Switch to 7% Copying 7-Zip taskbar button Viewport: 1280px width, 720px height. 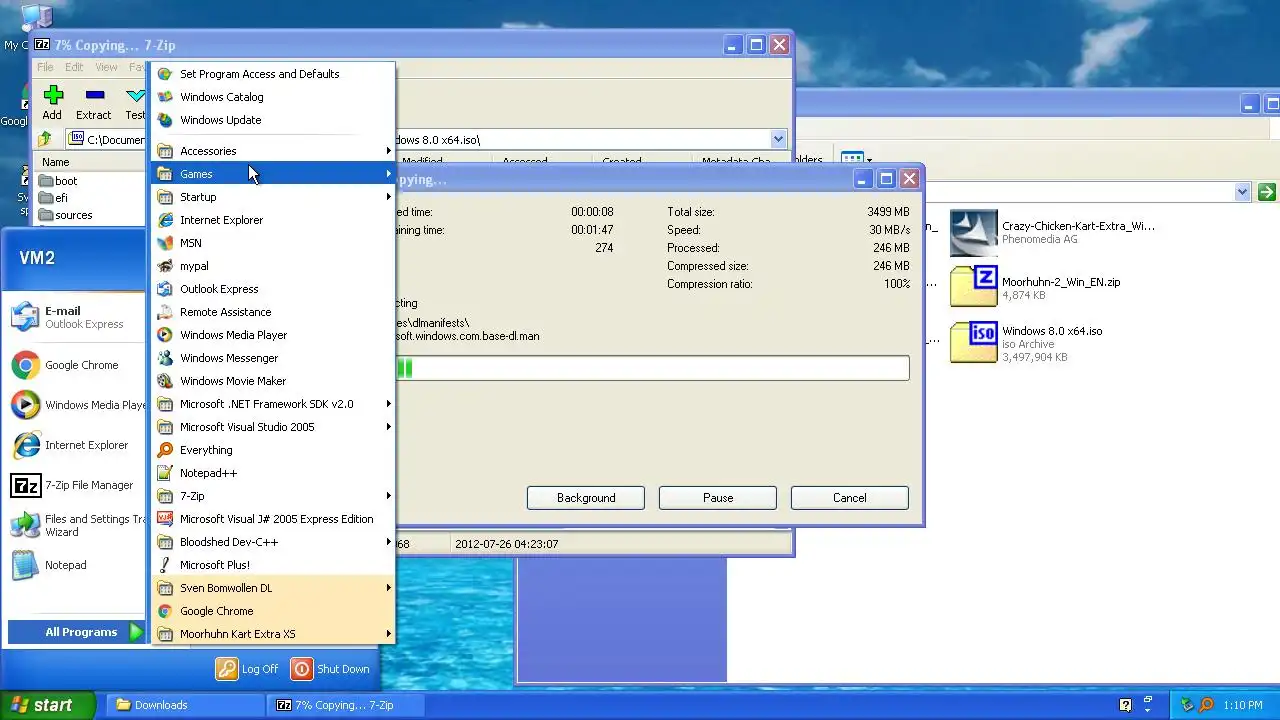tap(345, 705)
